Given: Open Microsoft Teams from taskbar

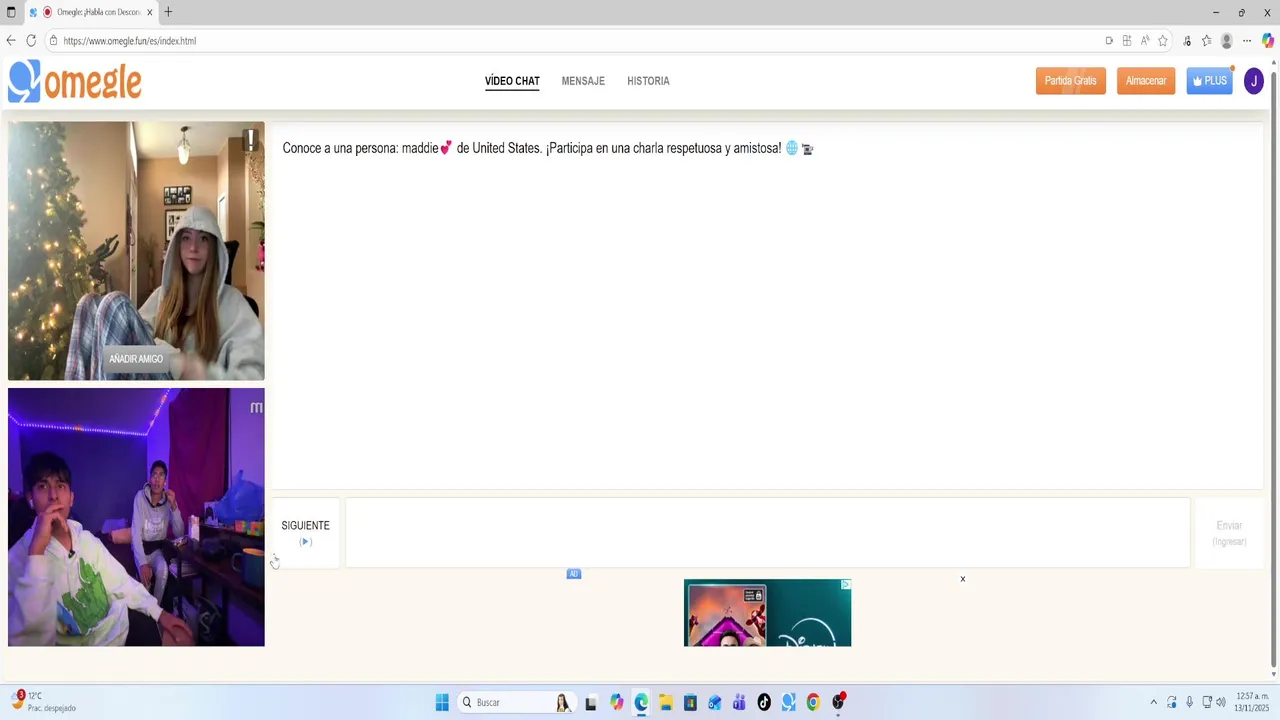Looking at the screenshot, I should coord(739,702).
